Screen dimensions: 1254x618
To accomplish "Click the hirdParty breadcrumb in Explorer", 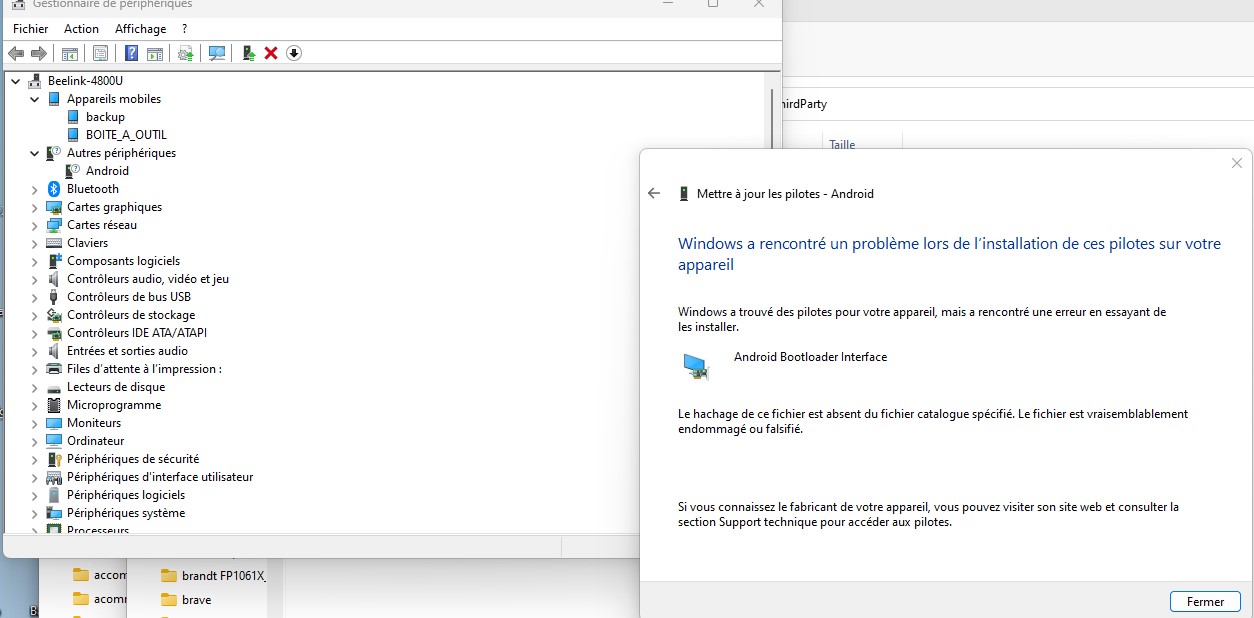I will pos(806,104).
